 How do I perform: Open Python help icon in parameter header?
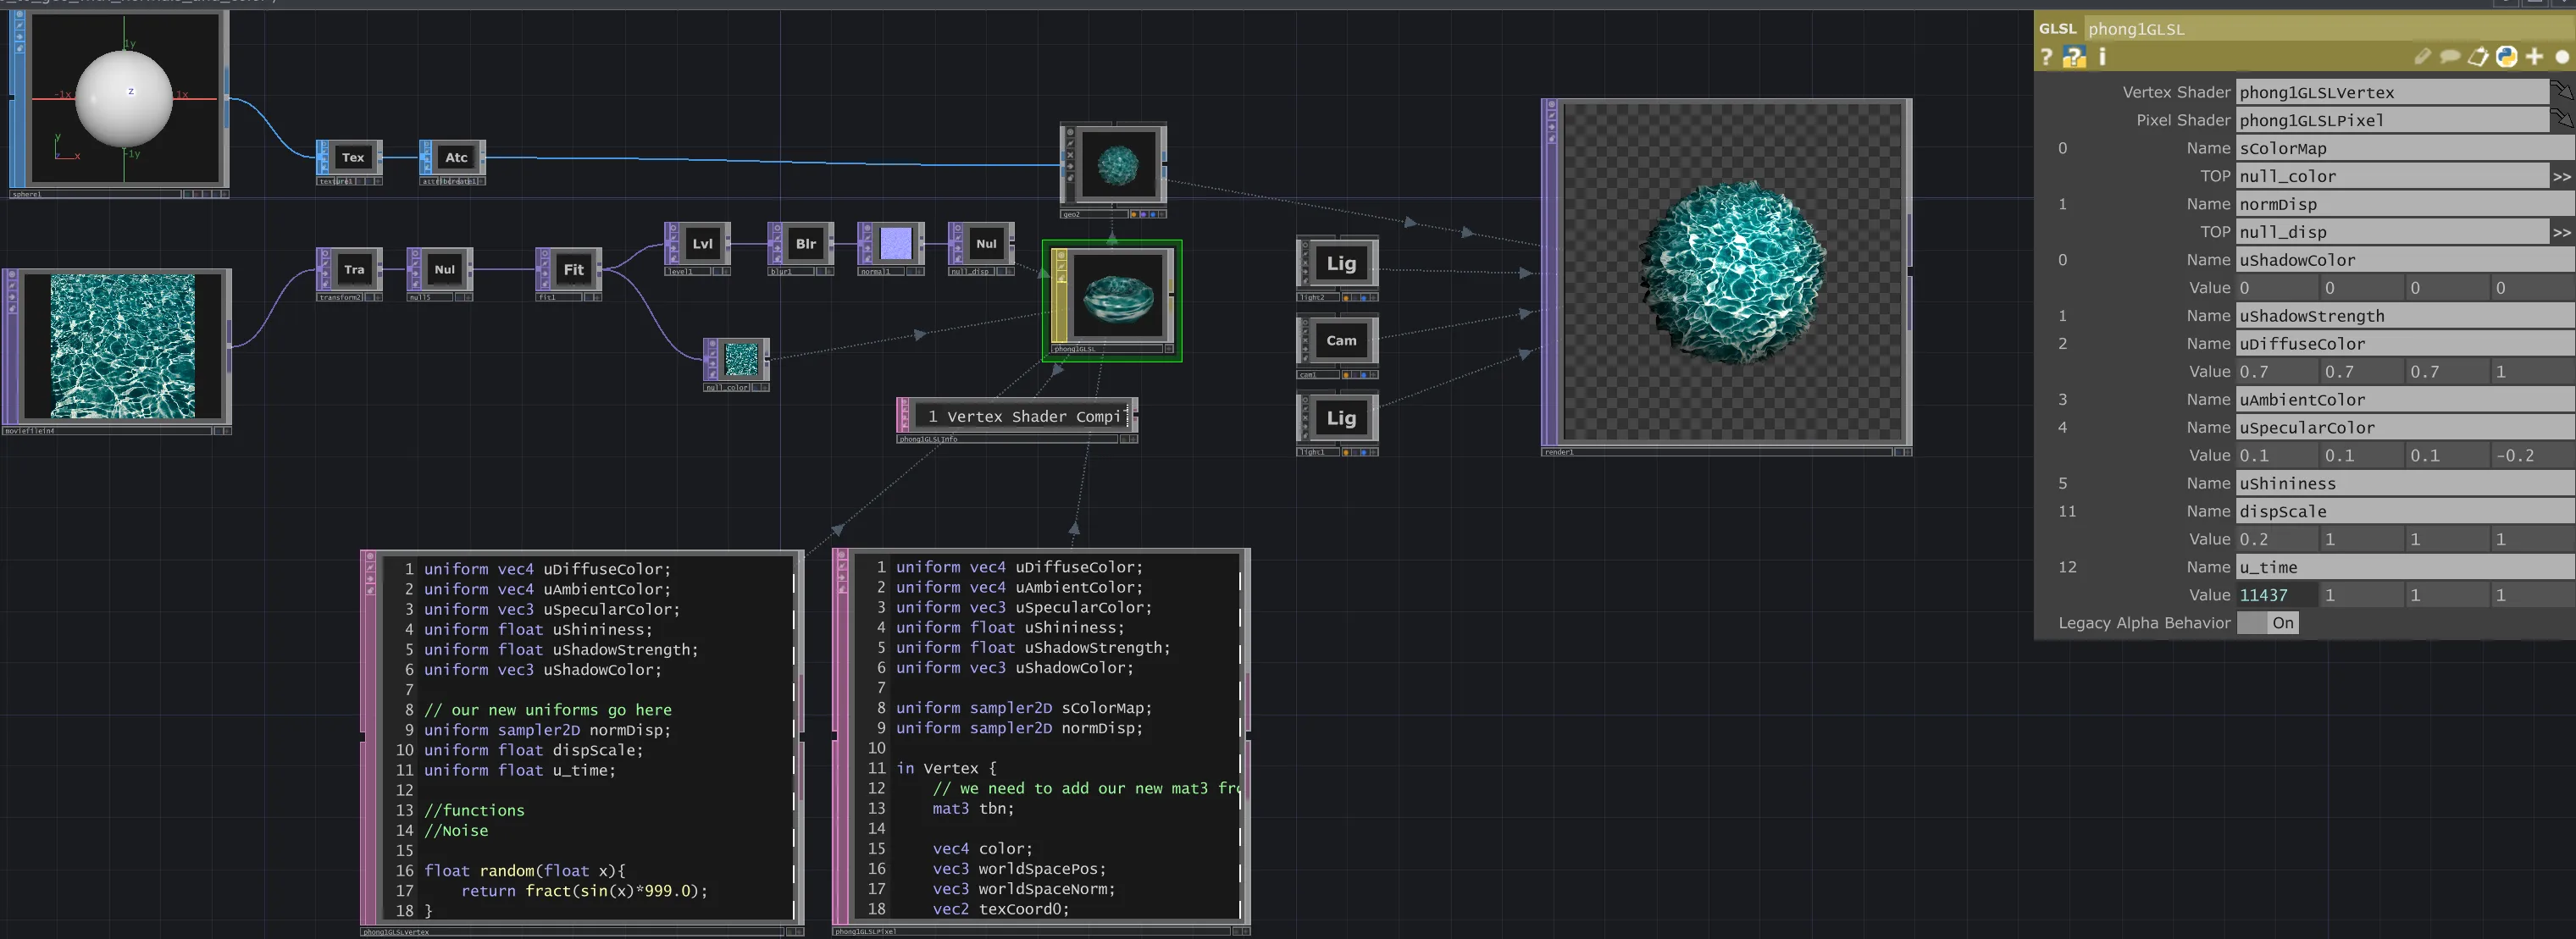pos(2074,57)
